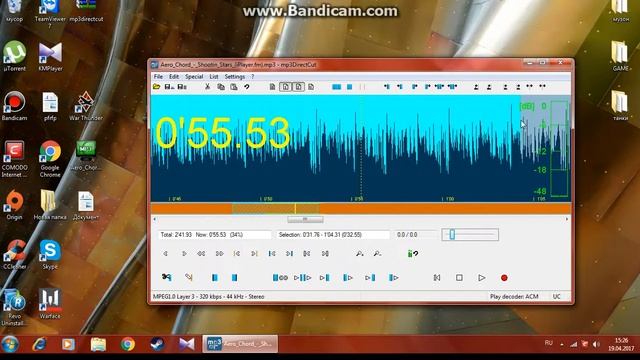Click mp3DirectCut taskbar button
Image resolution: width=640 pixels, height=360 pixels.
click(x=240, y=344)
